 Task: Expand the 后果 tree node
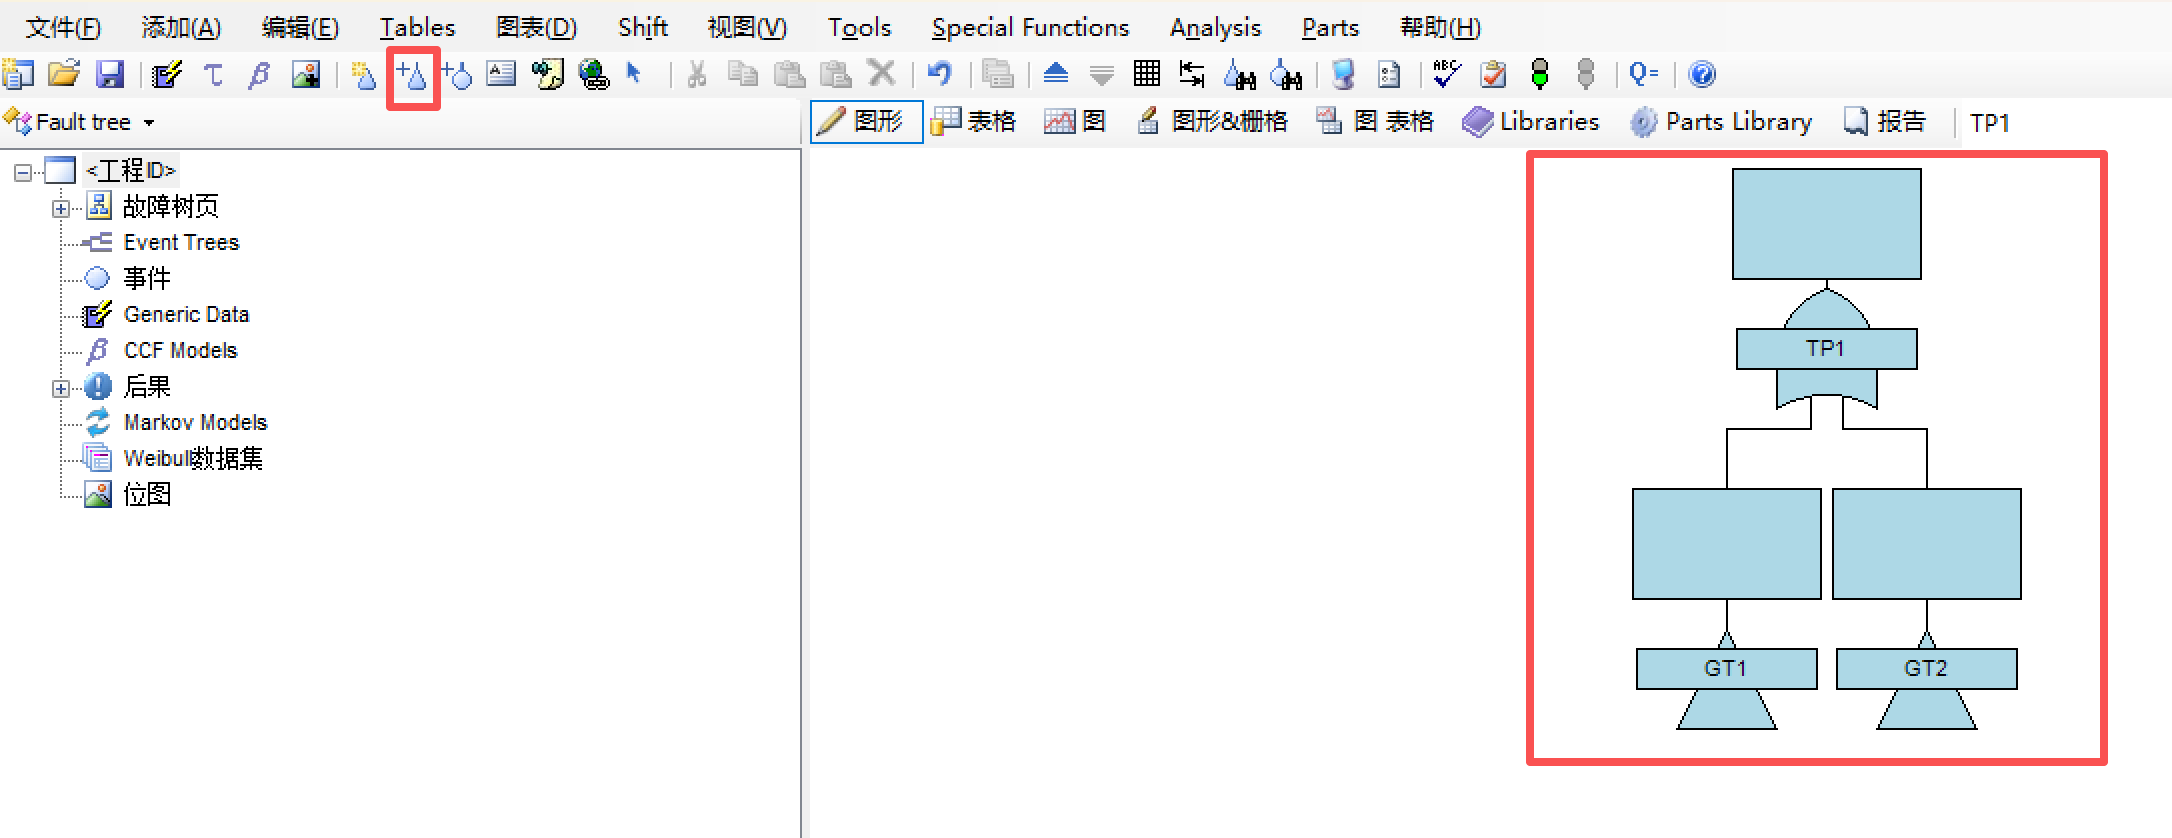[61, 389]
